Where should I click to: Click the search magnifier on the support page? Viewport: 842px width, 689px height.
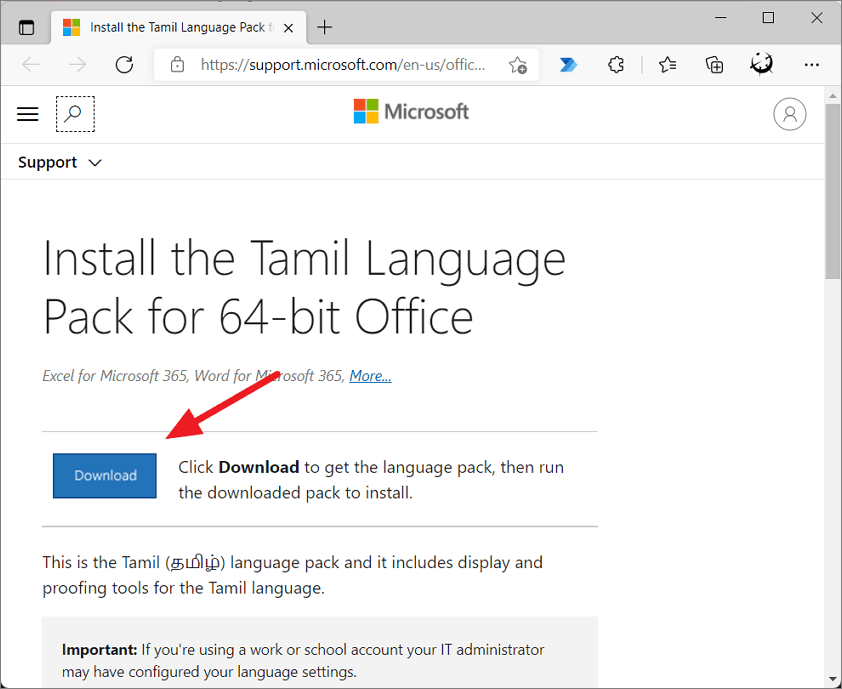tap(75, 114)
